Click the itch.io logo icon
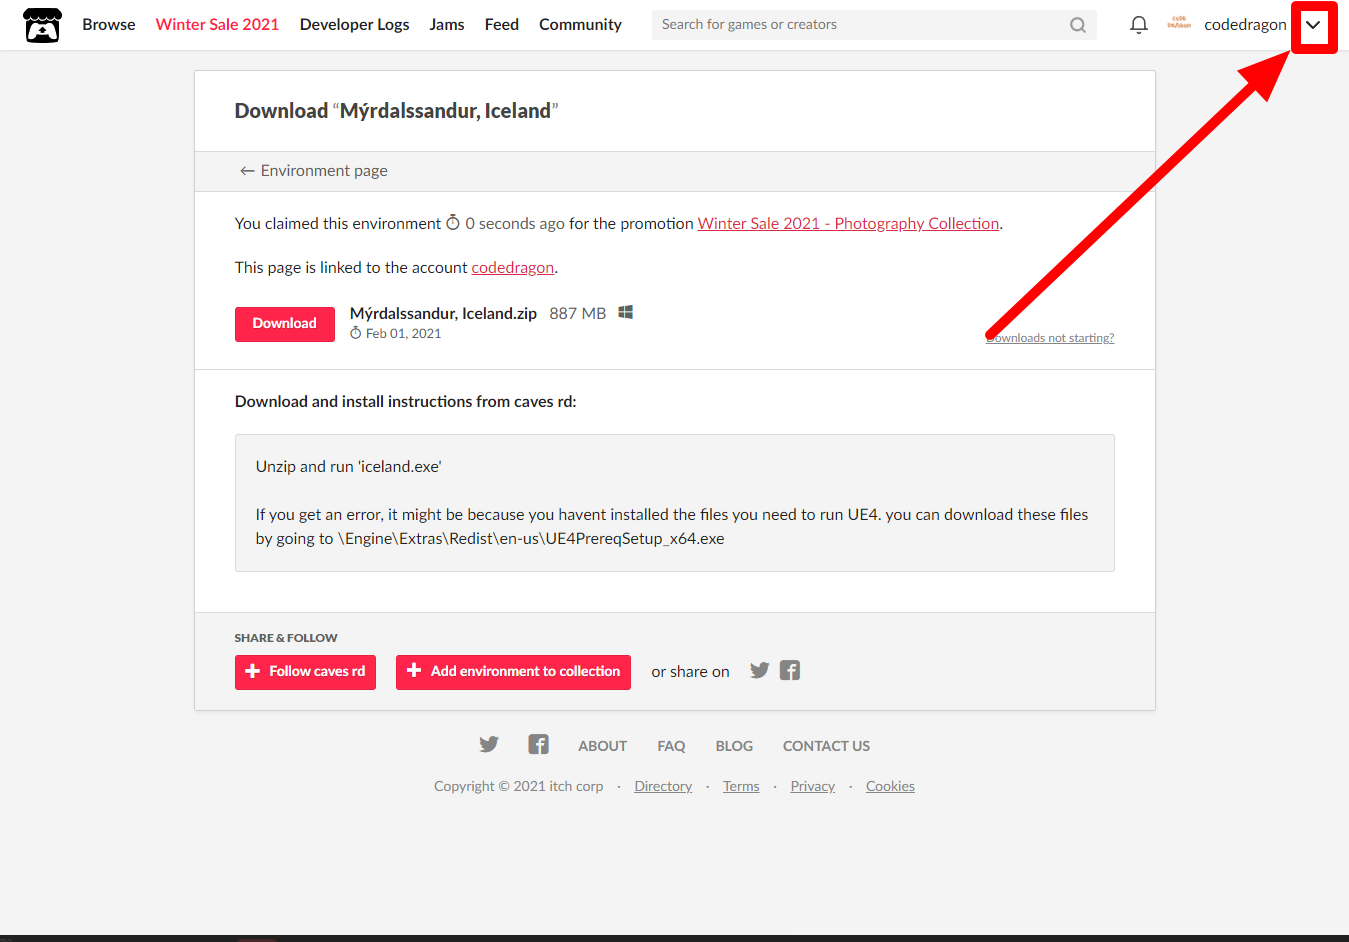 tap(42, 25)
